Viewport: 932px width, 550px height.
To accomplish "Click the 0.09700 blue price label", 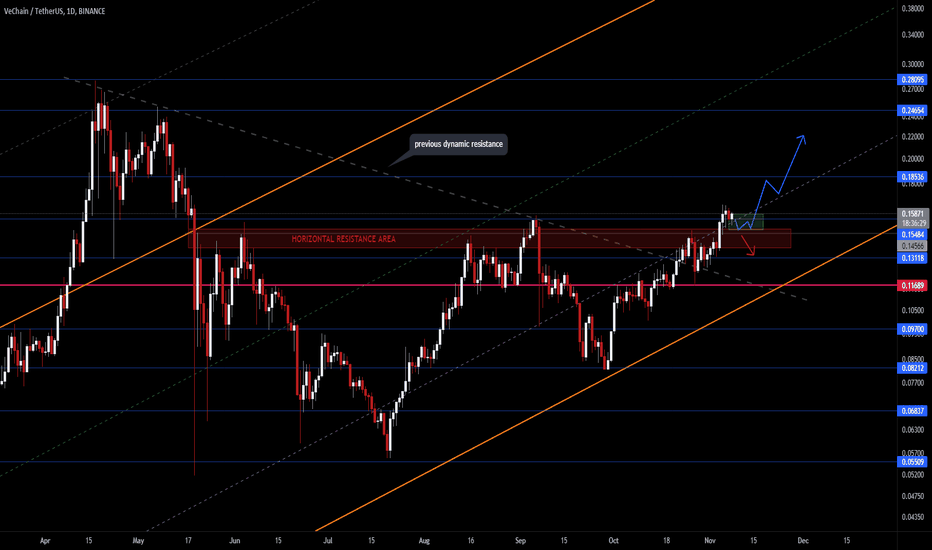I will click(912, 329).
